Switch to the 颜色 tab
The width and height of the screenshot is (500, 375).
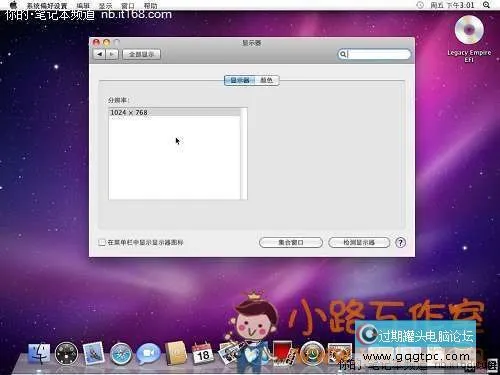coord(267,80)
